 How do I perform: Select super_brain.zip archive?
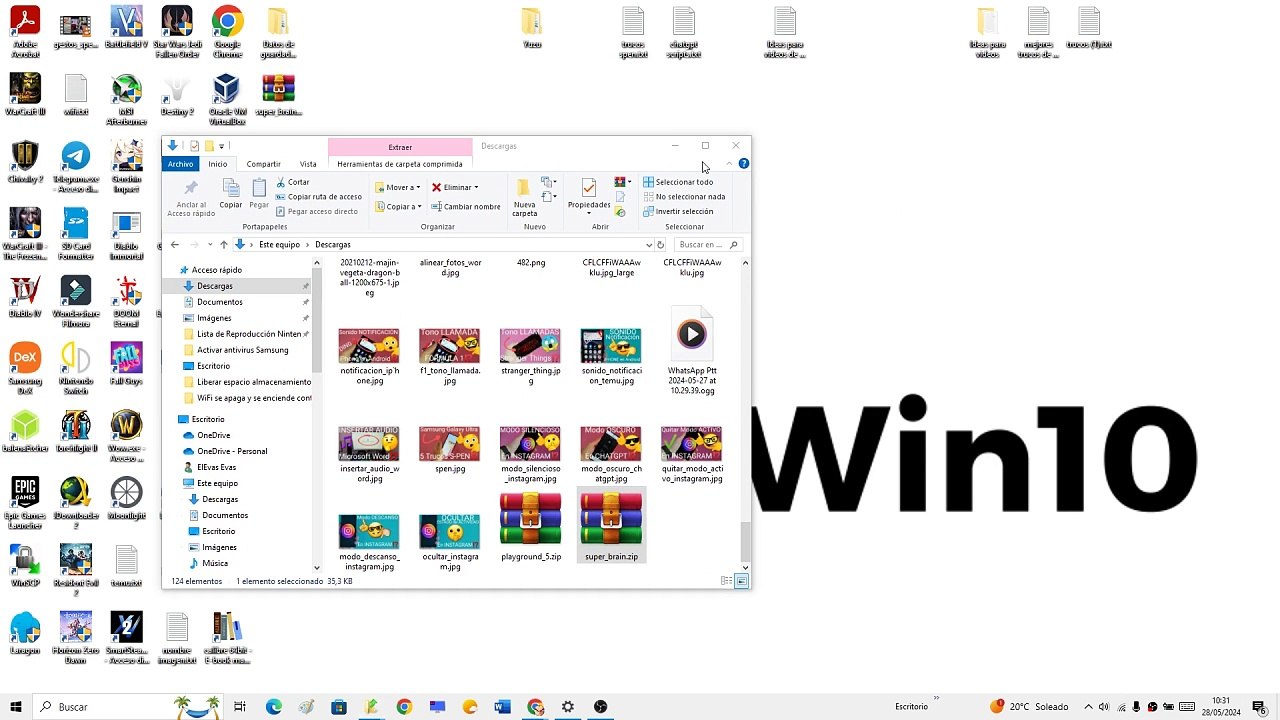point(611,526)
